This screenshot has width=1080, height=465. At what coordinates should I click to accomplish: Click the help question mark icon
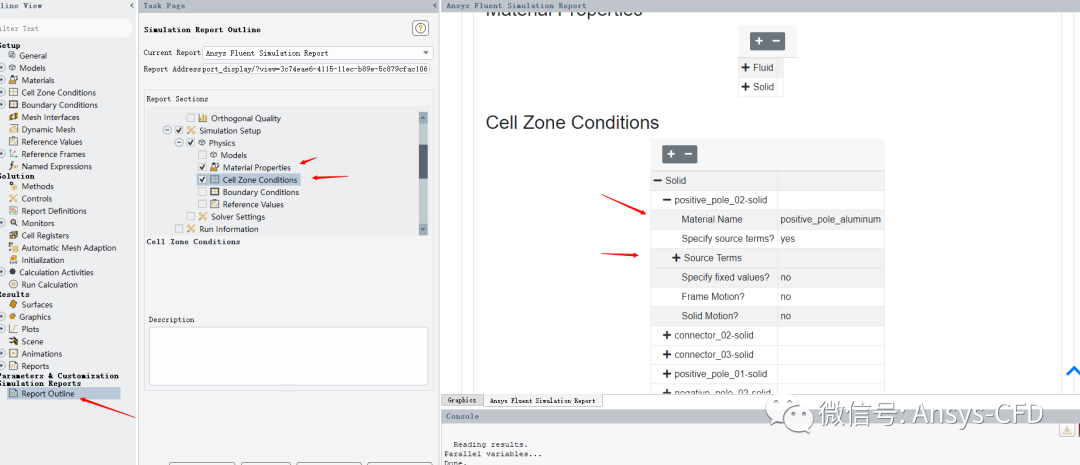tap(420, 28)
